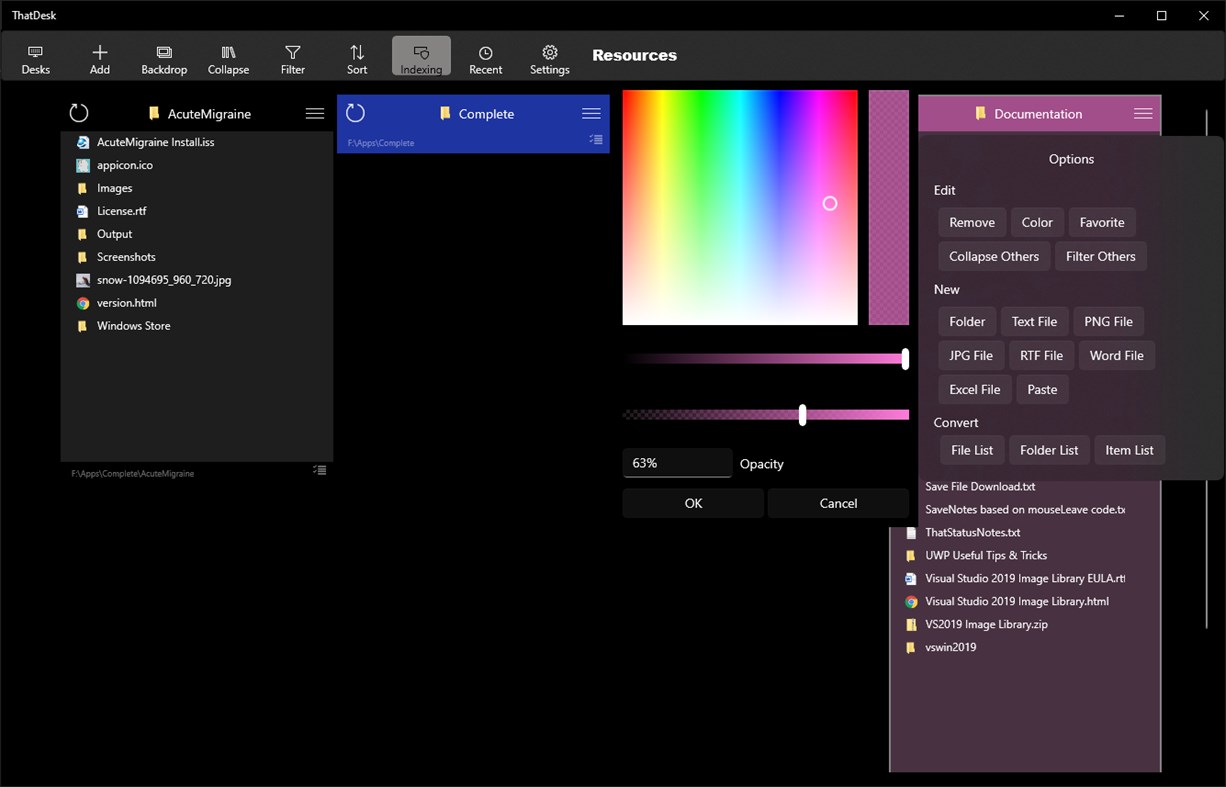Click the Collapse icon in the toolbar
This screenshot has height=787, width=1226.
228,56
